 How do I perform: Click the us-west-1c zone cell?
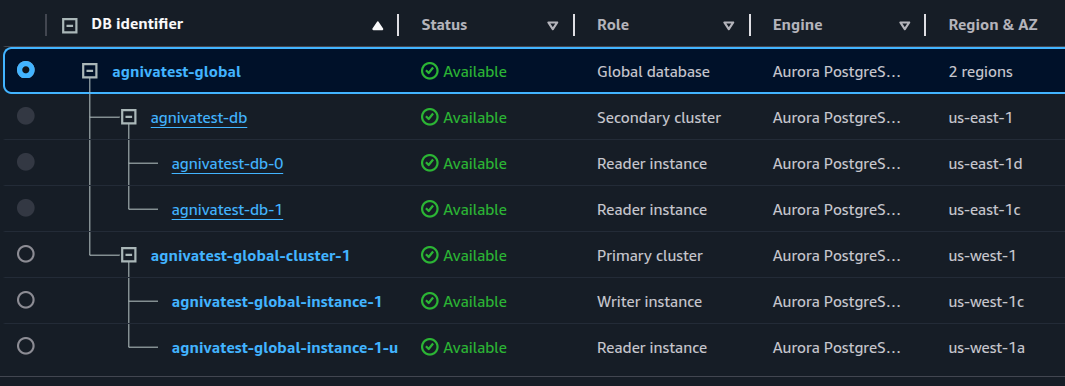pos(986,302)
